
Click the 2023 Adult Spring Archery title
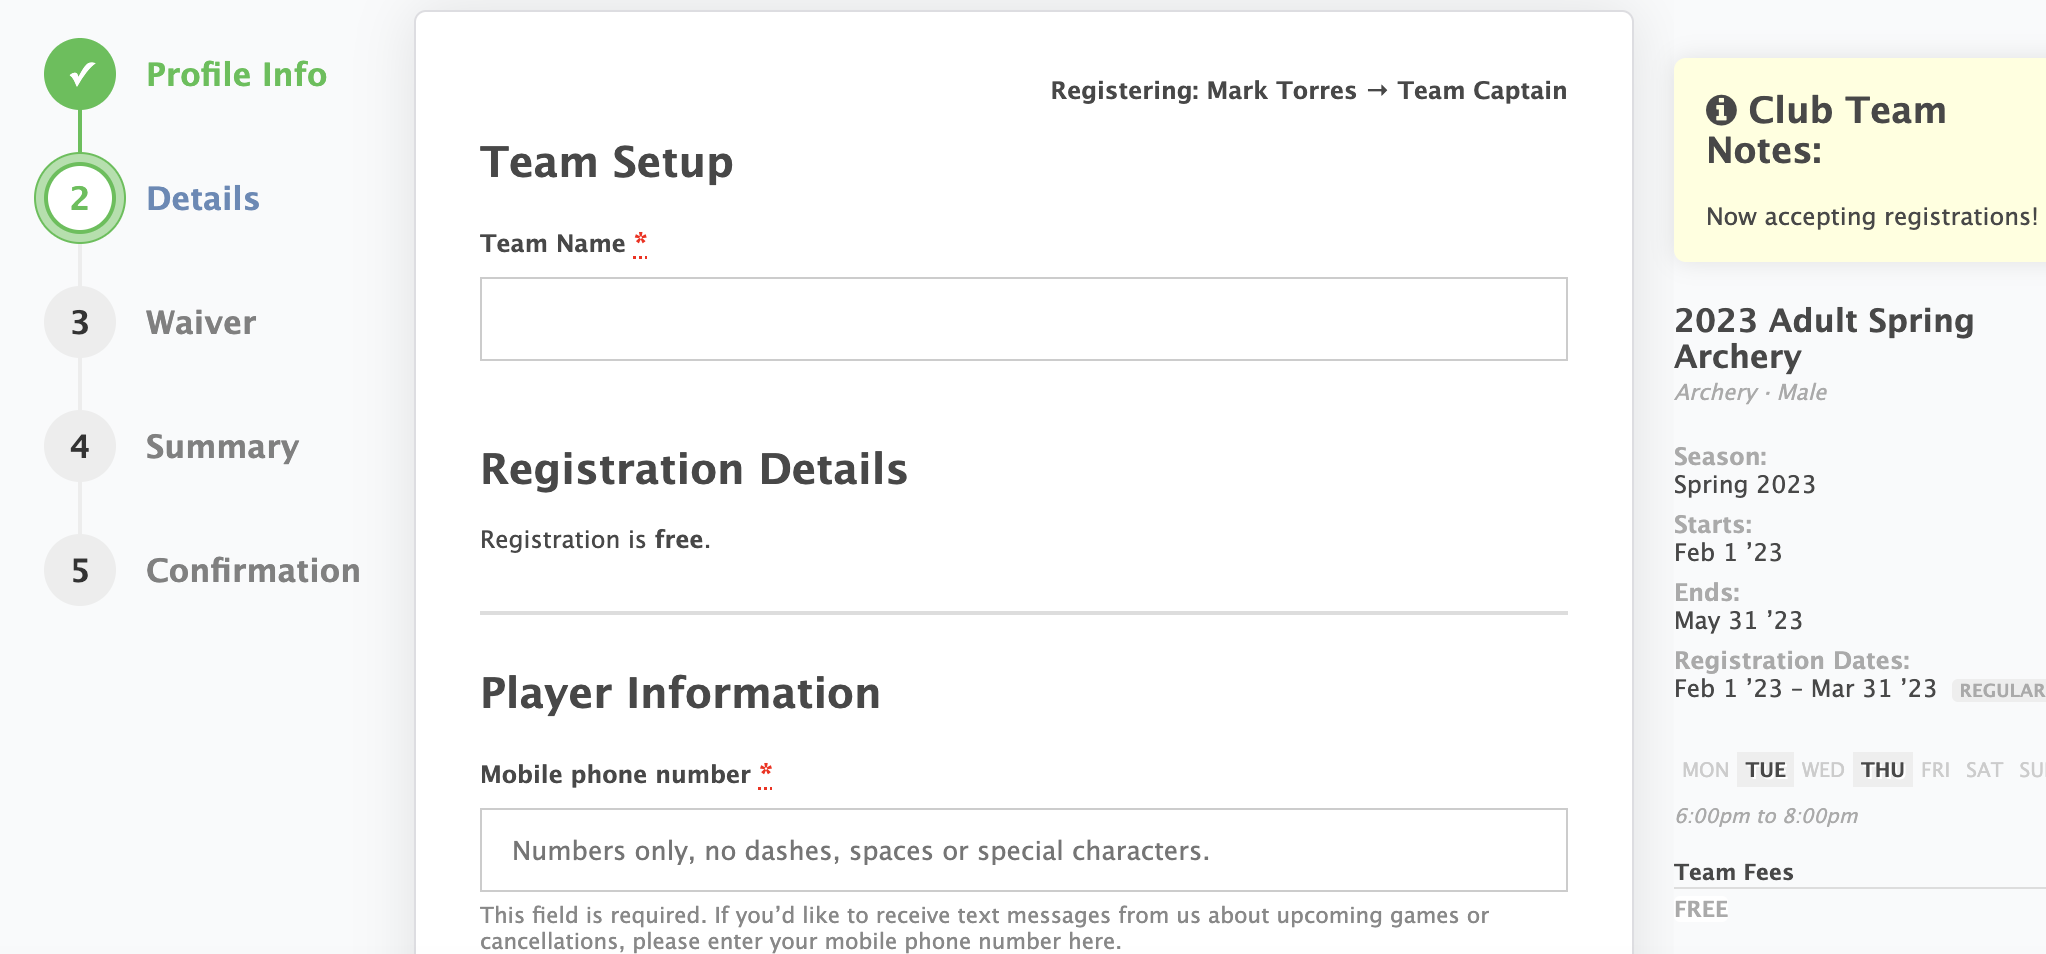click(1824, 338)
